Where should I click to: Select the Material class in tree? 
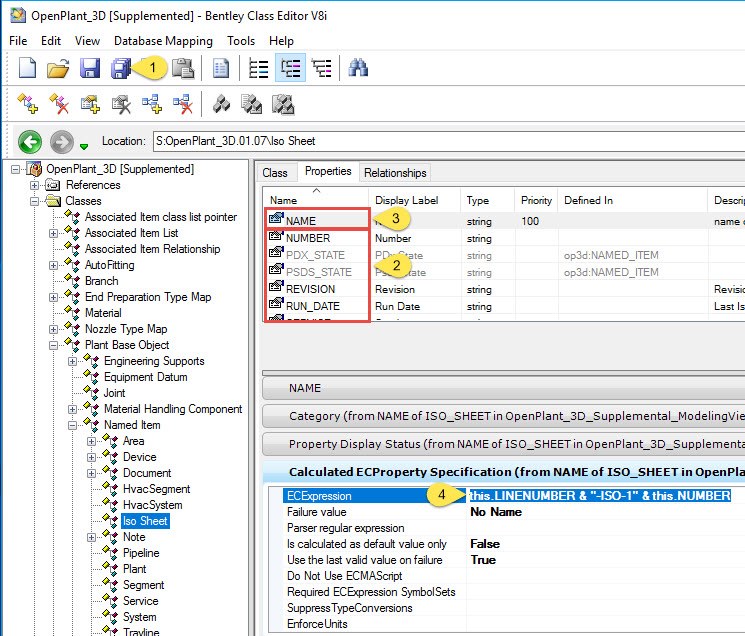click(103, 313)
